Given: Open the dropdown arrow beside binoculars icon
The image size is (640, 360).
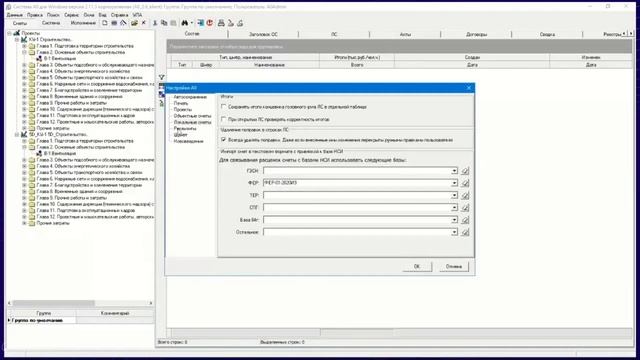Looking at the screenshot, I should click(191, 23).
